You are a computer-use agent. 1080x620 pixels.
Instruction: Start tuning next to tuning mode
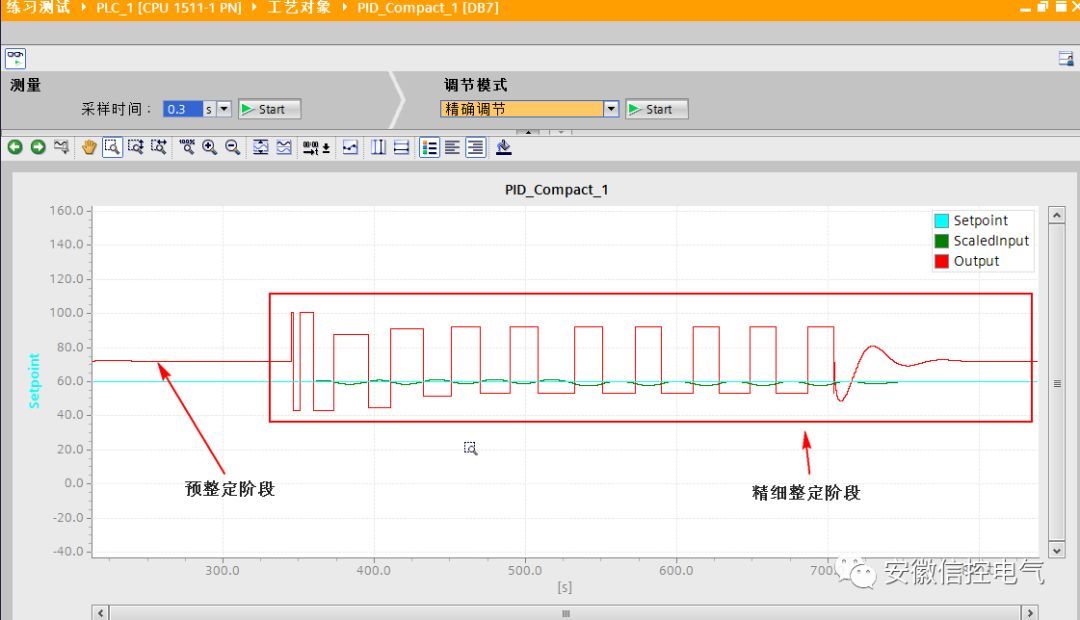click(x=657, y=109)
